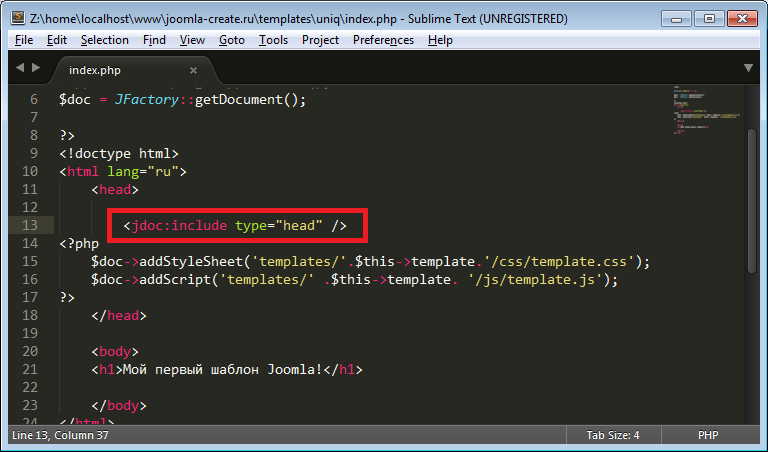Open the Preferences menu
The width and height of the screenshot is (768, 452).
coord(383,40)
